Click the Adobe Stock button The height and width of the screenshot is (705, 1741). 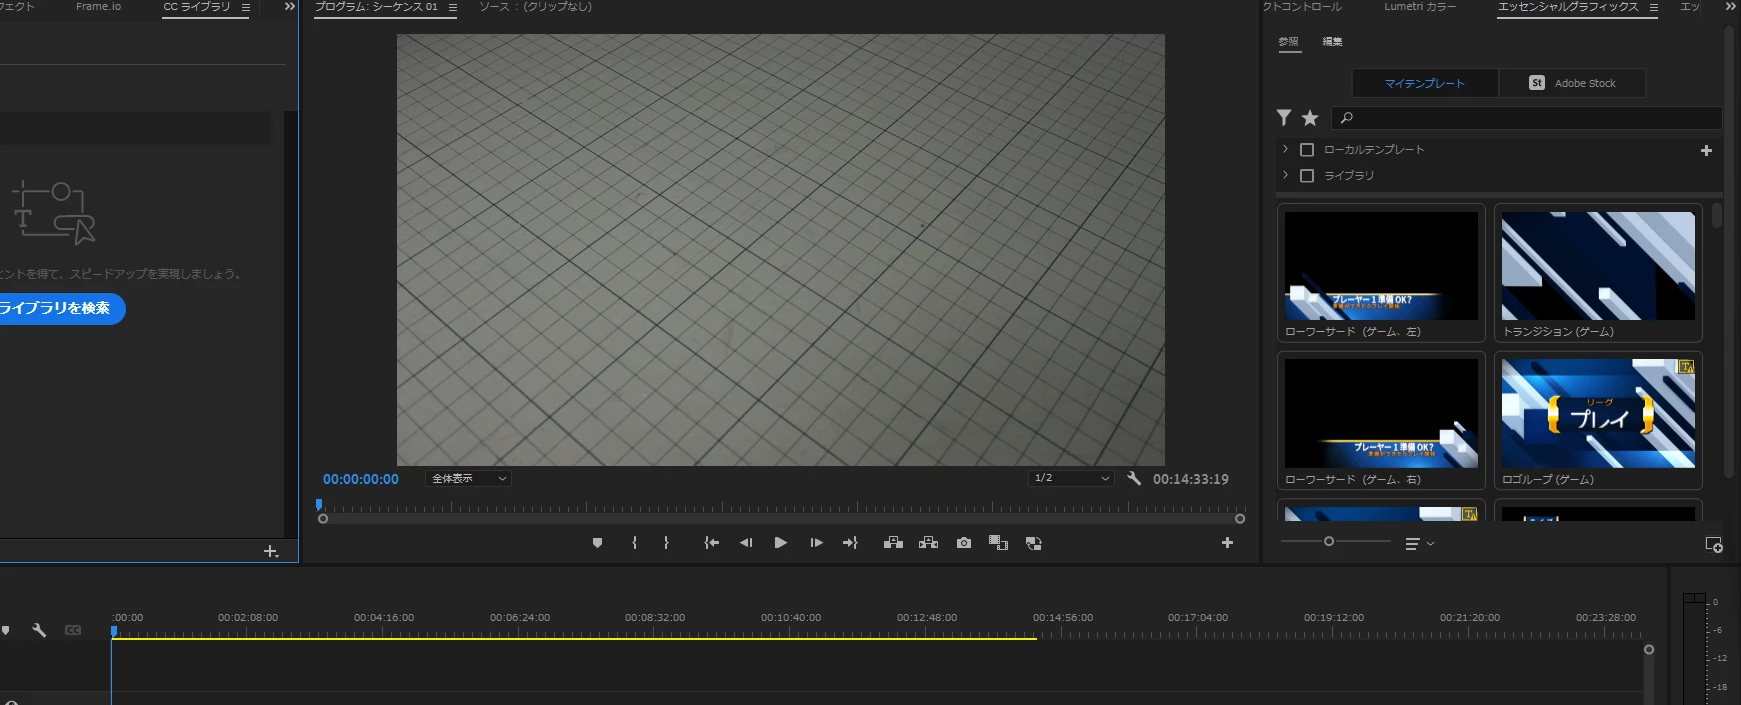1572,83
